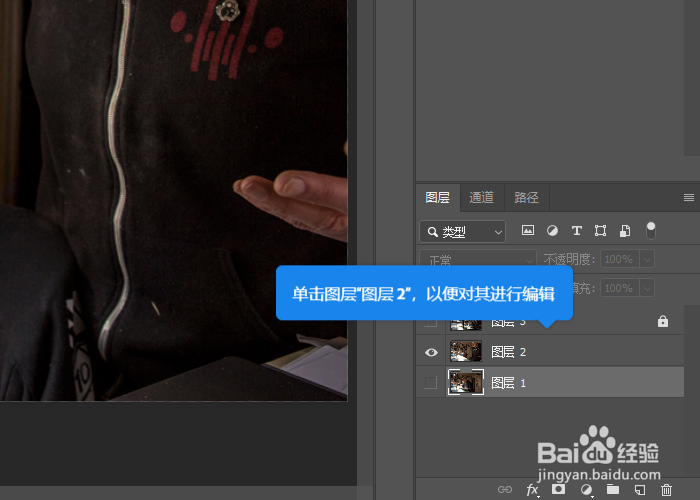The width and height of the screenshot is (700, 500).
Task: Open the 填充 fill dropdown arrow
Action: pyautogui.click(x=647, y=288)
